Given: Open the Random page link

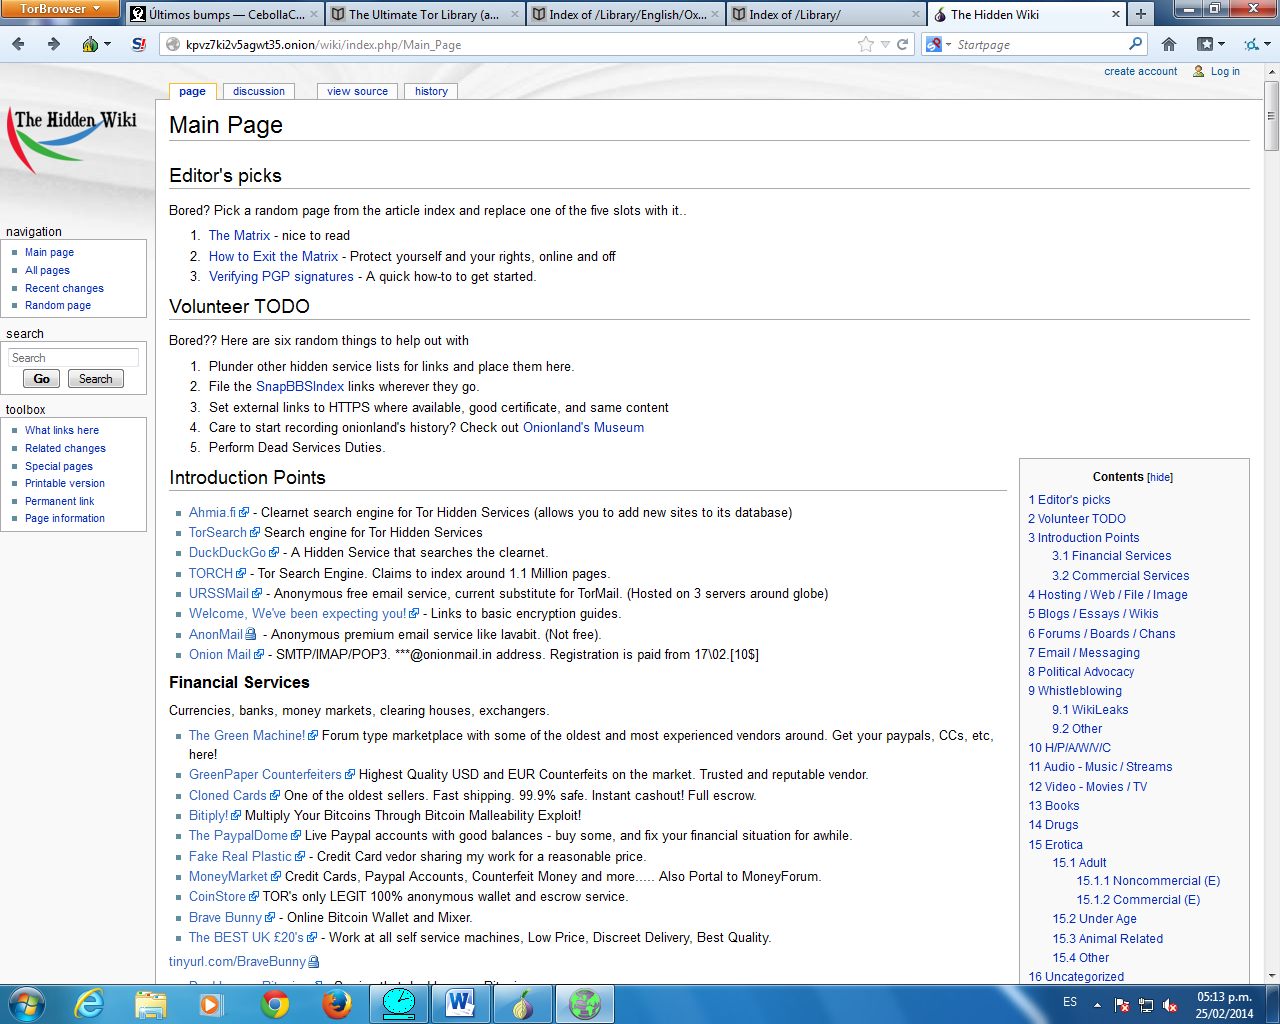Looking at the screenshot, I should click(58, 306).
